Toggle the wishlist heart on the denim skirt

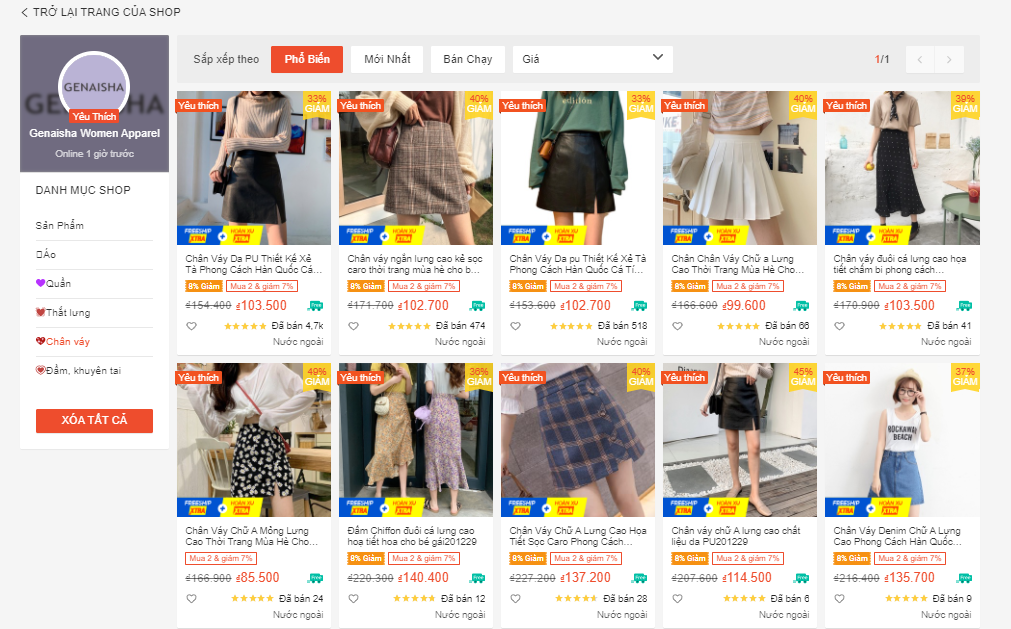839,597
